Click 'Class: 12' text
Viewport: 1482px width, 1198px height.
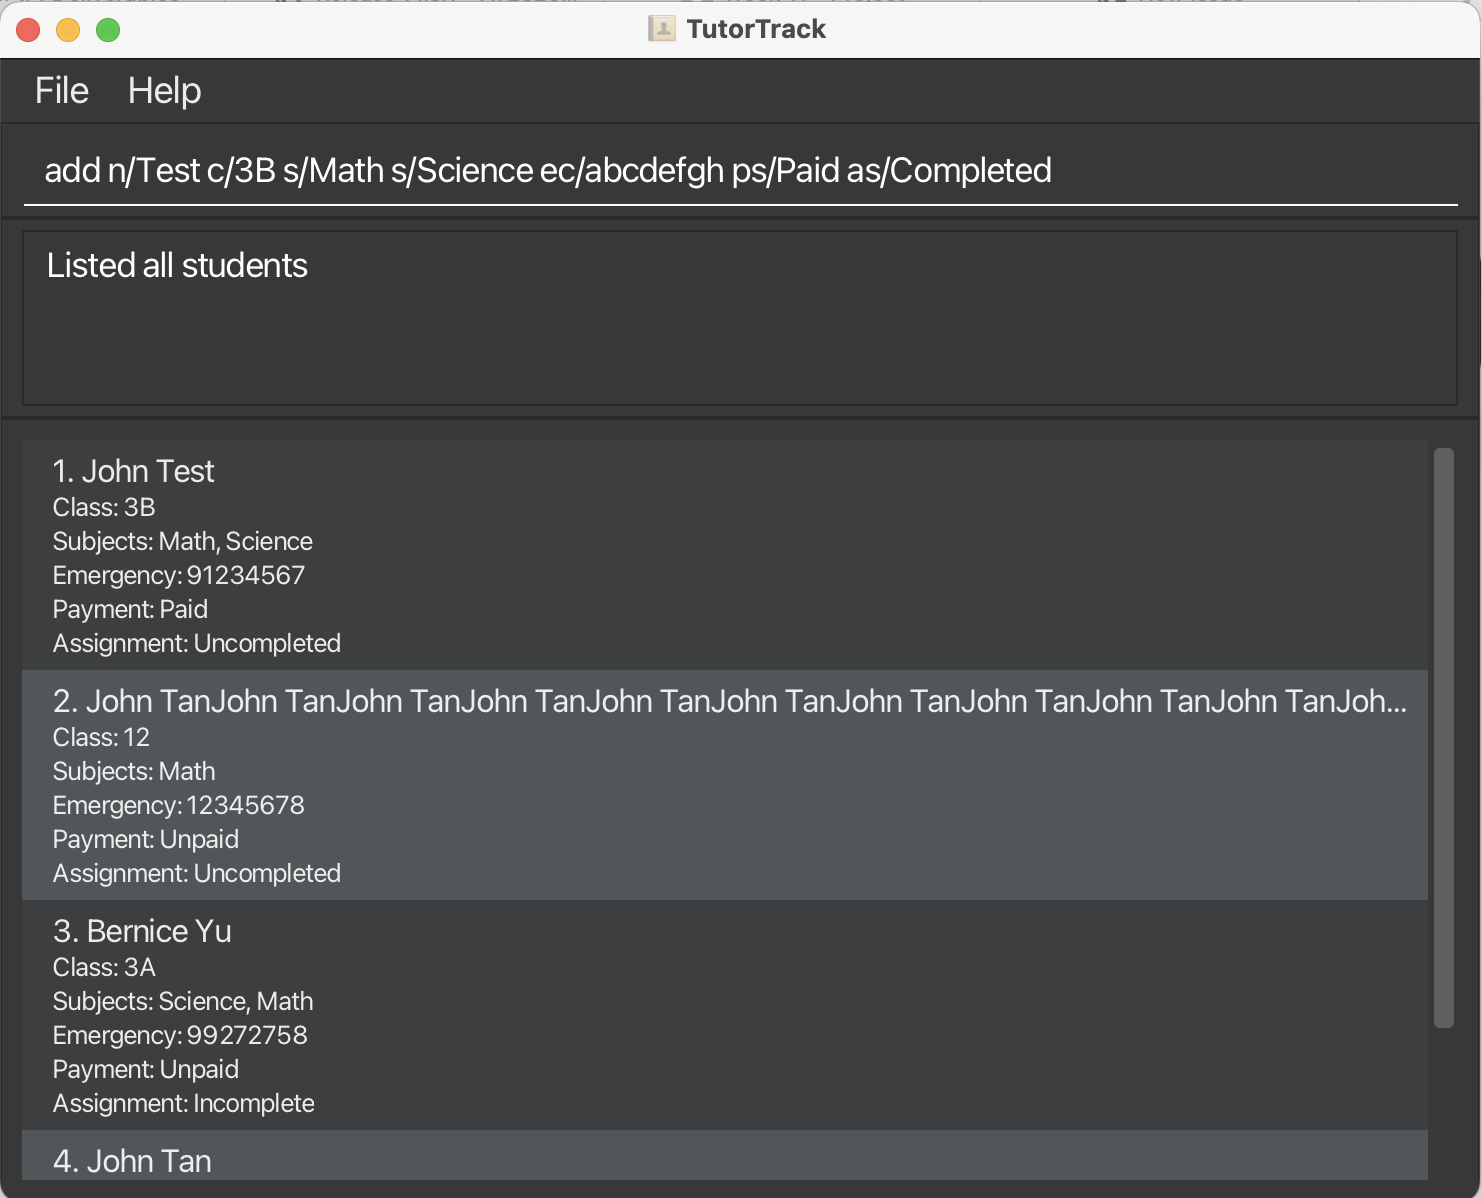(x=101, y=737)
